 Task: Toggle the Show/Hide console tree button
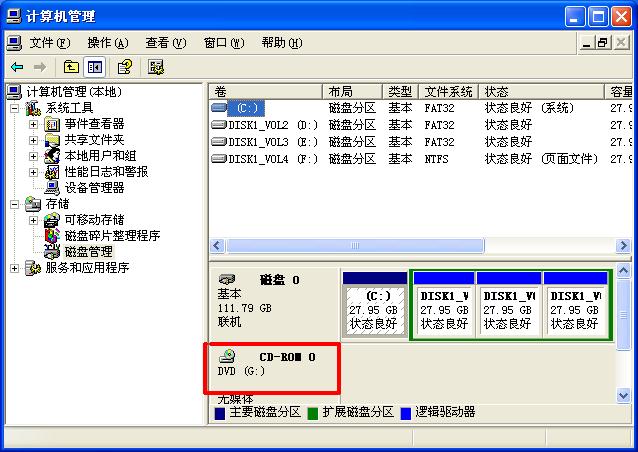click(94, 67)
